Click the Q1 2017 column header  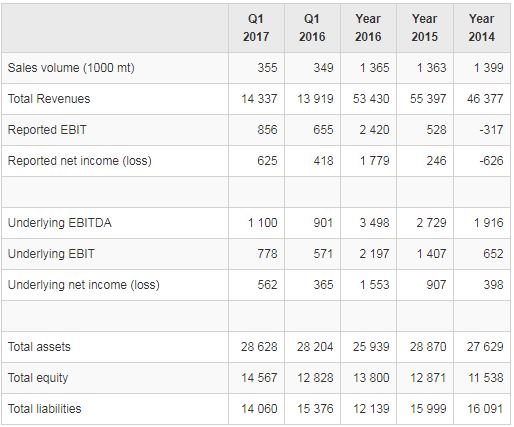click(256, 28)
